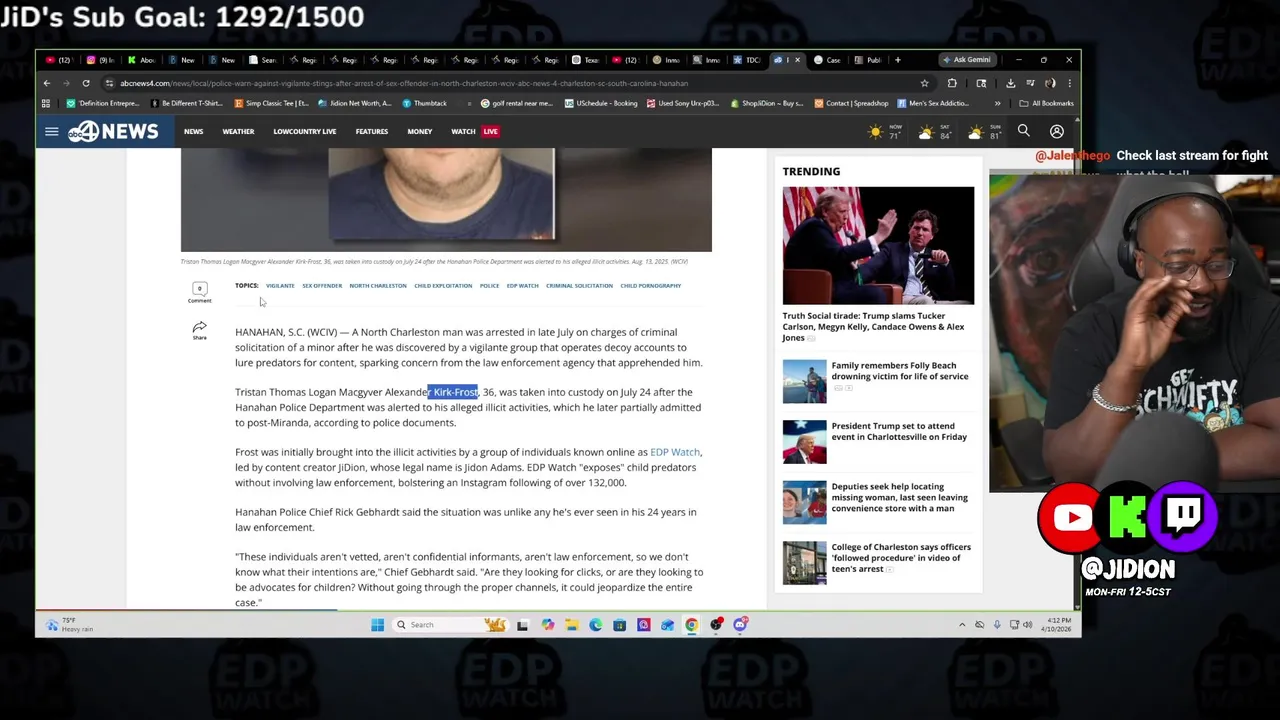Image resolution: width=1280 pixels, height=720 pixels.
Task: Open the USchedule - Booking bookmark
Action: click(x=601, y=103)
